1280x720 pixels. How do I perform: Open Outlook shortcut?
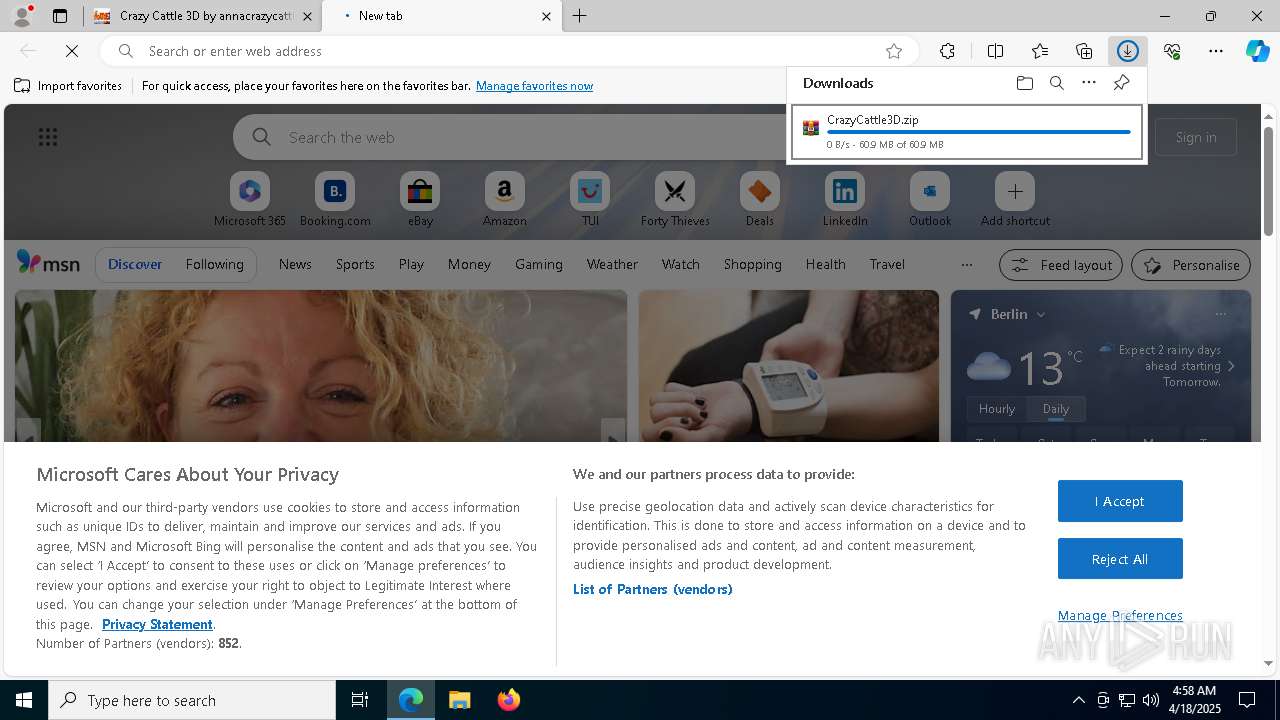[x=930, y=200]
